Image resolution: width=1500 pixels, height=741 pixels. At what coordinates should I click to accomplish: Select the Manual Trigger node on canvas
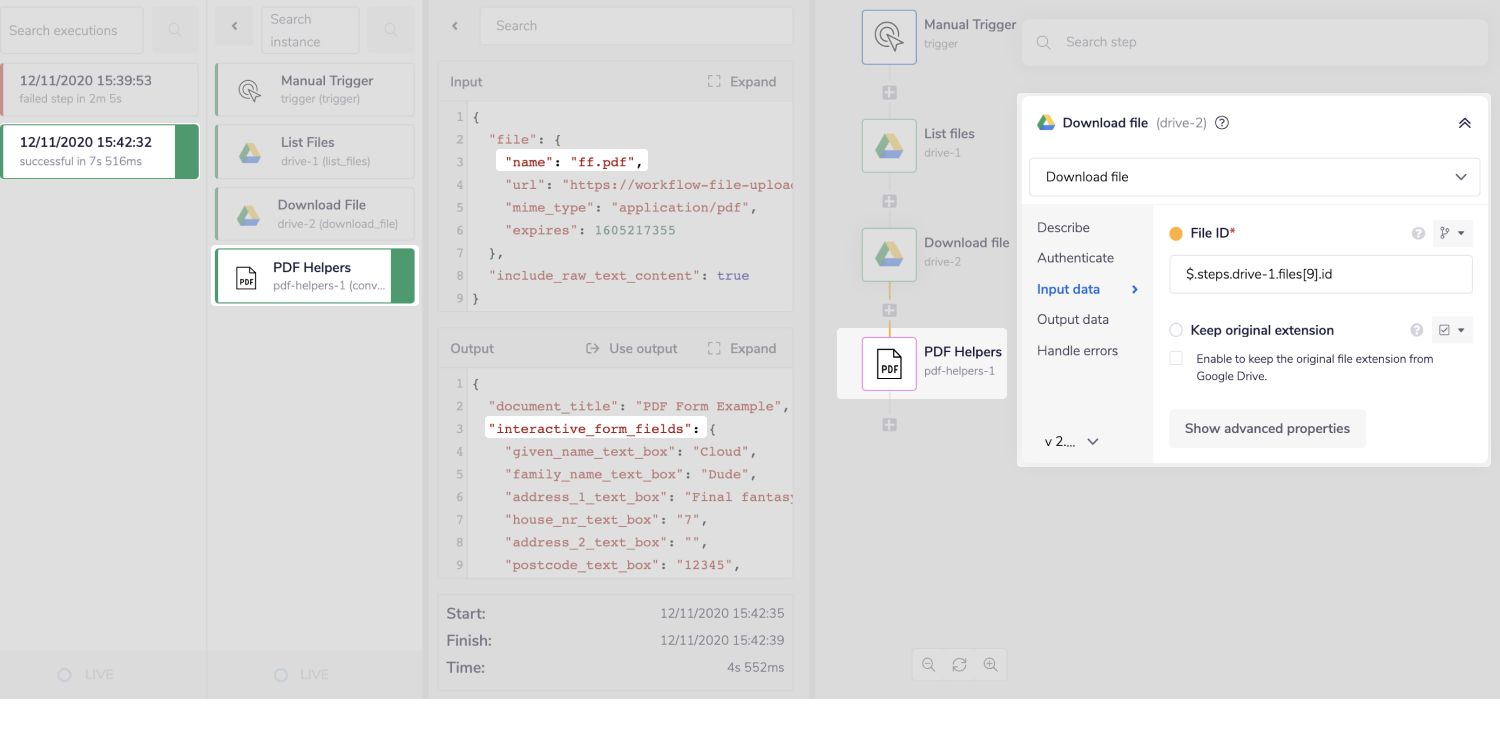pos(889,37)
